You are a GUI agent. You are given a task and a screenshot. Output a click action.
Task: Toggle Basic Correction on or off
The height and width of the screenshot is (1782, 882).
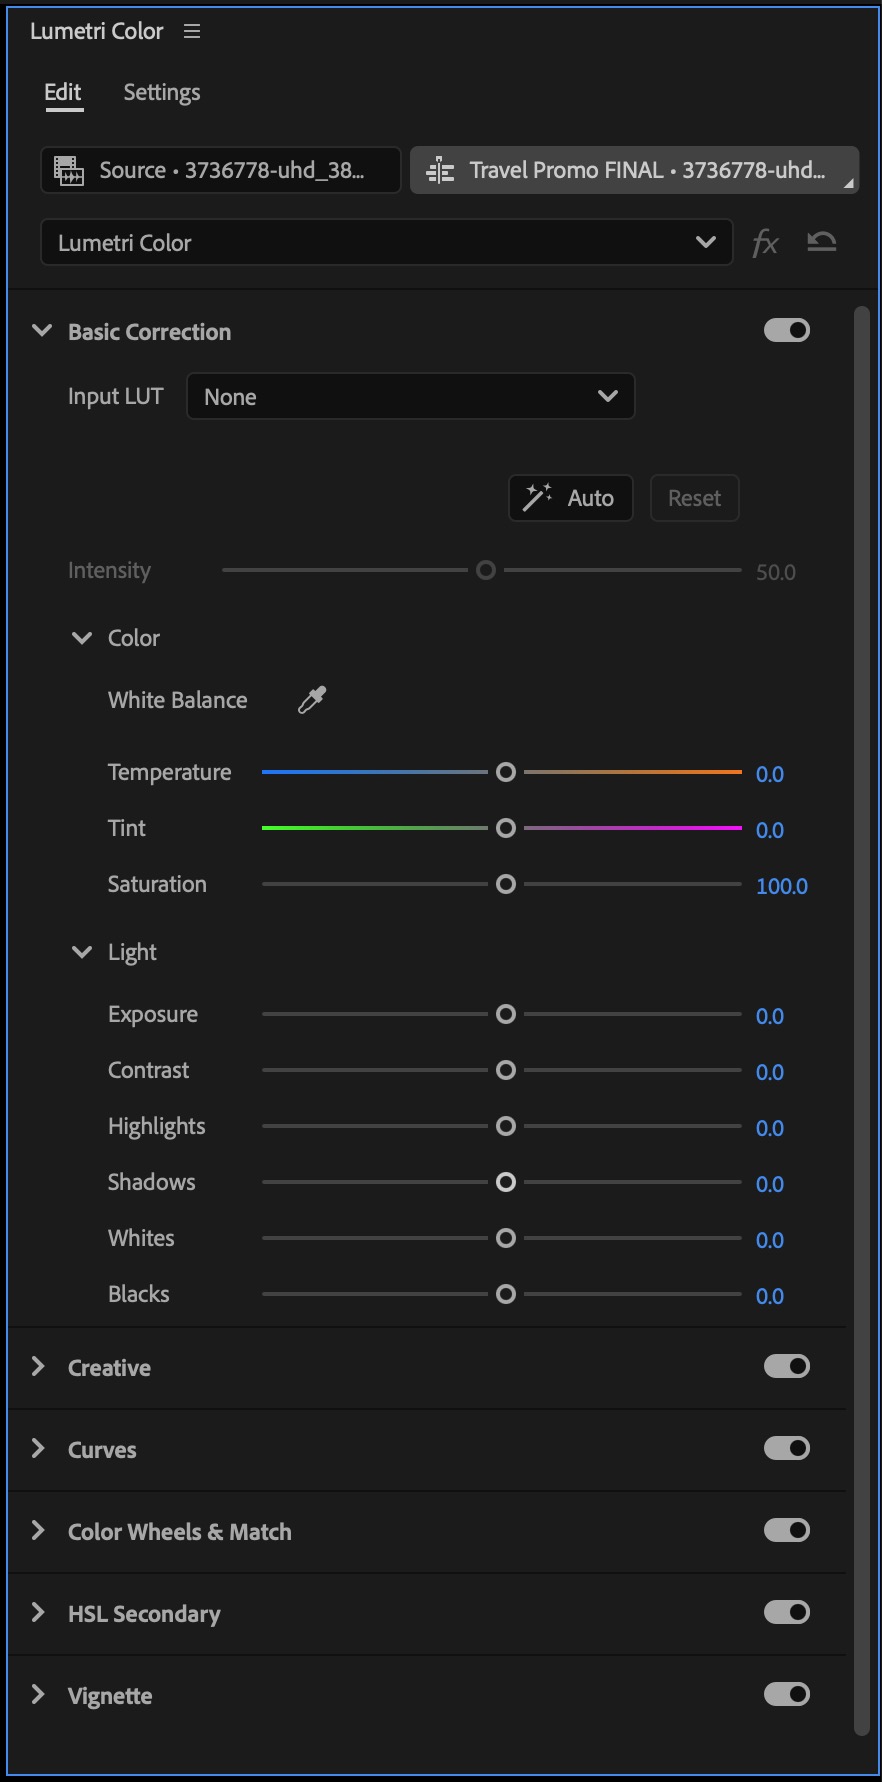(787, 330)
